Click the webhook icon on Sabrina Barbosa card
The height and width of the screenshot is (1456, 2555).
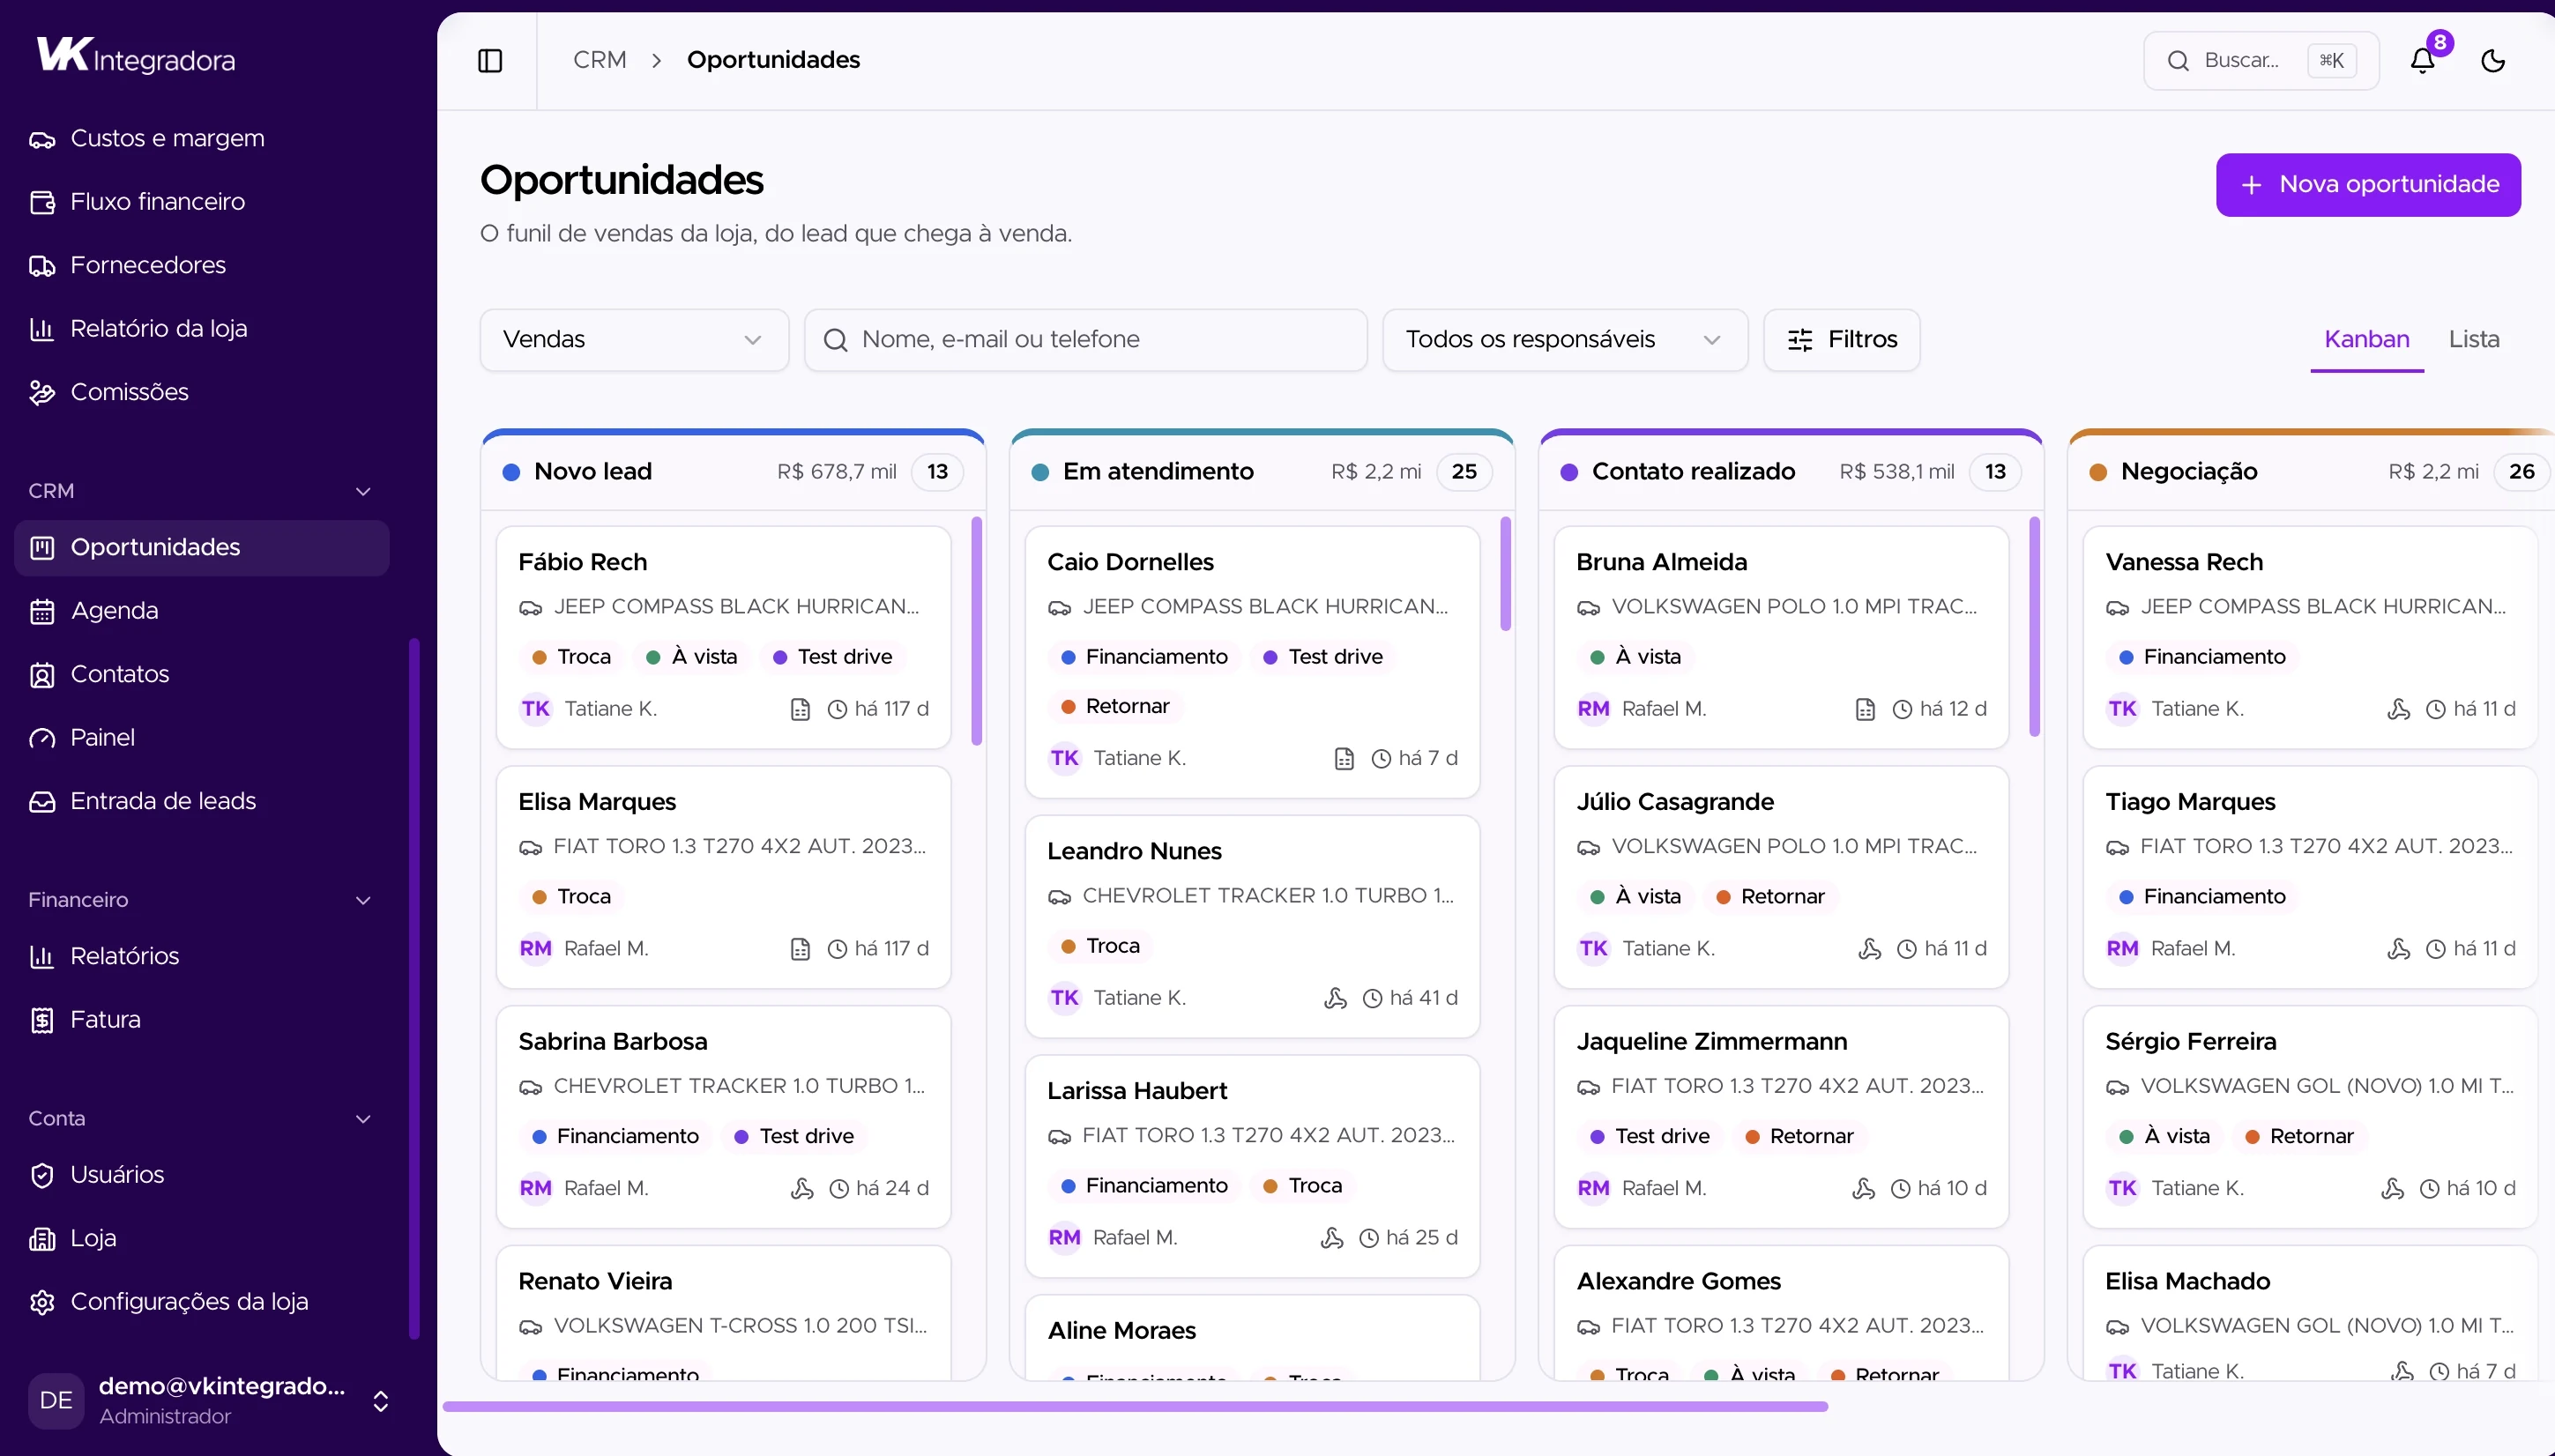point(801,1189)
